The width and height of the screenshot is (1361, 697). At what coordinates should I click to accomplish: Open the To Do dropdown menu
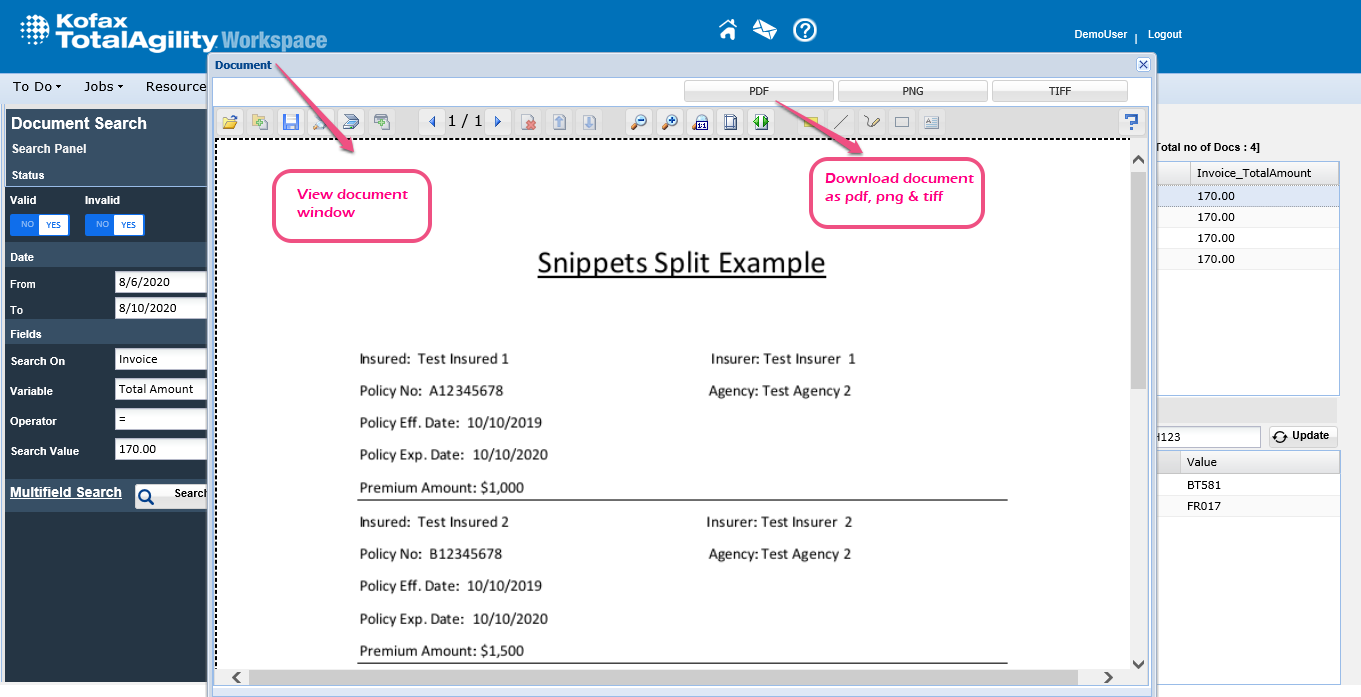pos(37,87)
